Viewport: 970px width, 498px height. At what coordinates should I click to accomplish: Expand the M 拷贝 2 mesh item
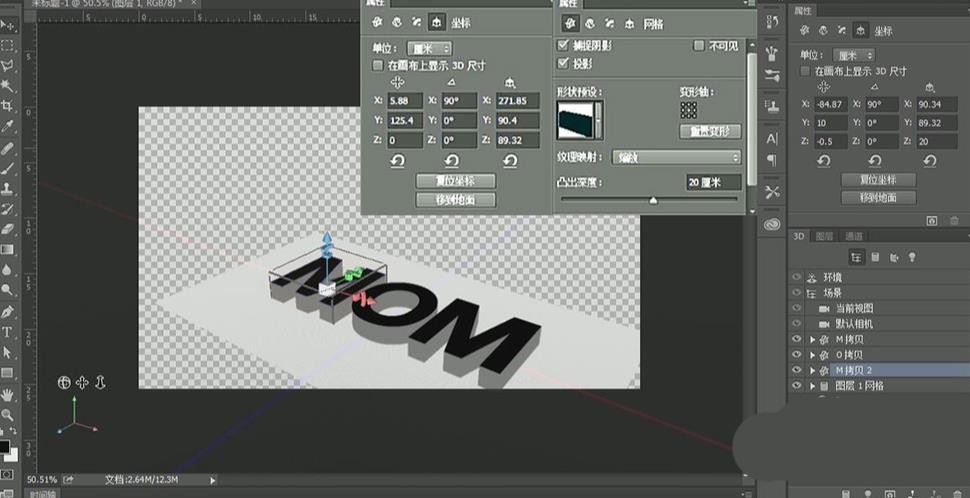[x=812, y=370]
